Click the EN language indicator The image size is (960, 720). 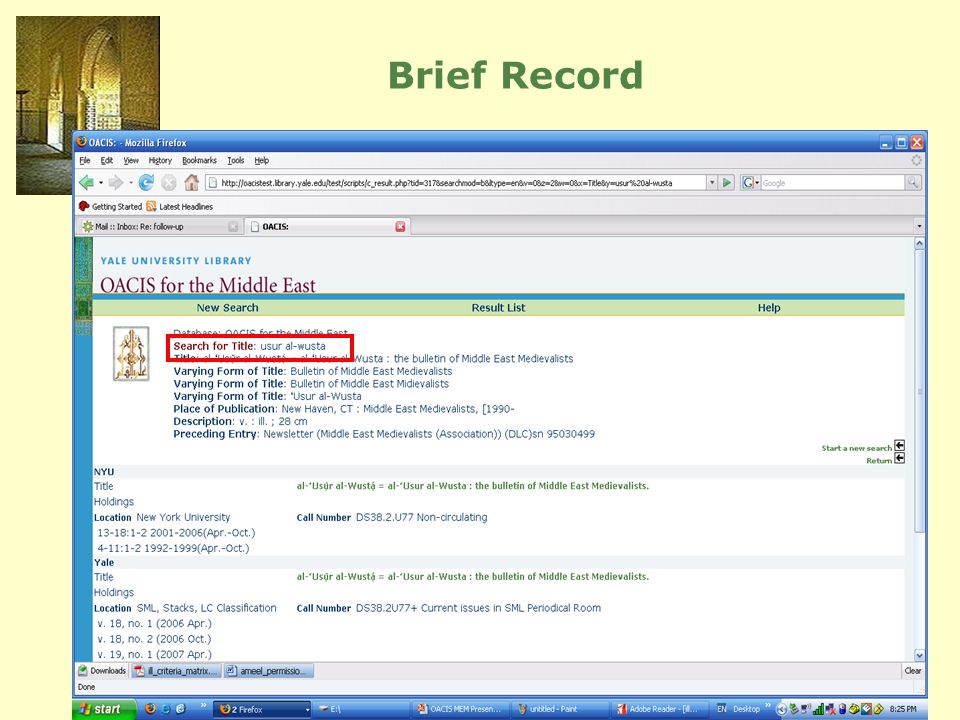click(x=722, y=709)
